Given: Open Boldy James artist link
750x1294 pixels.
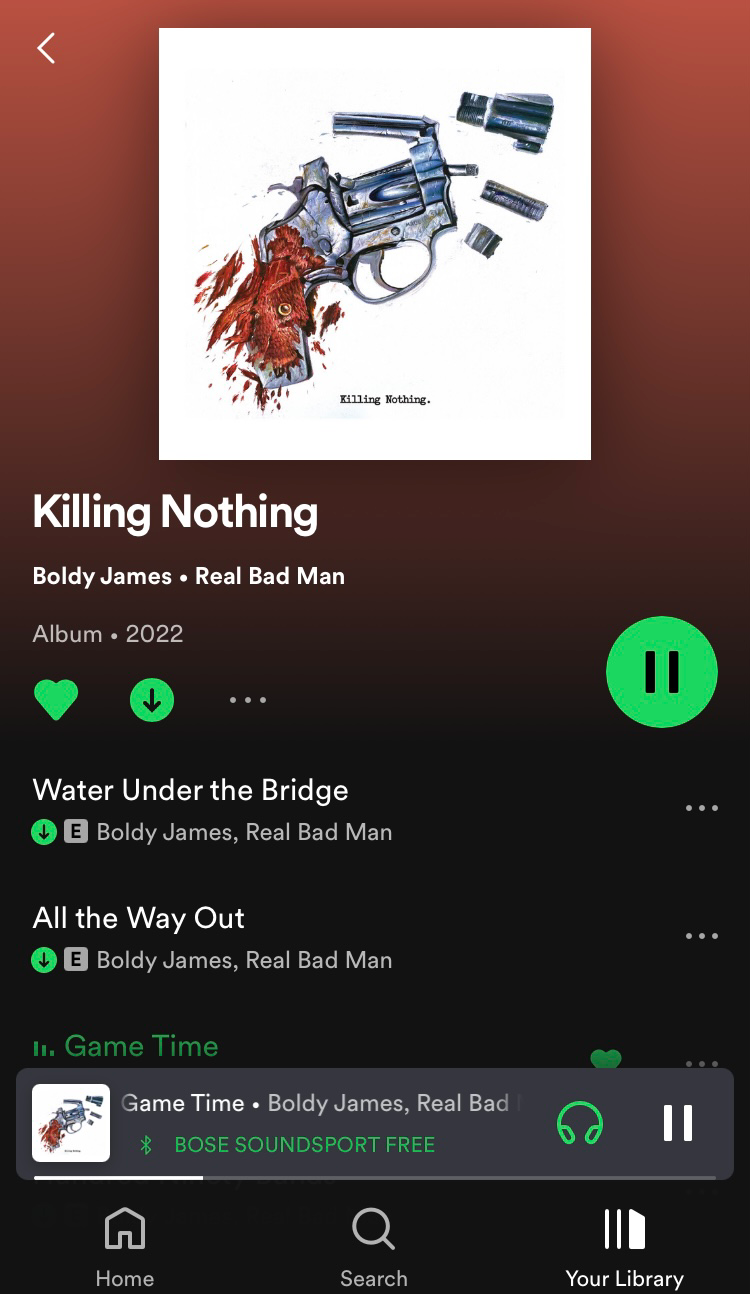Looking at the screenshot, I should [x=102, y=577].
